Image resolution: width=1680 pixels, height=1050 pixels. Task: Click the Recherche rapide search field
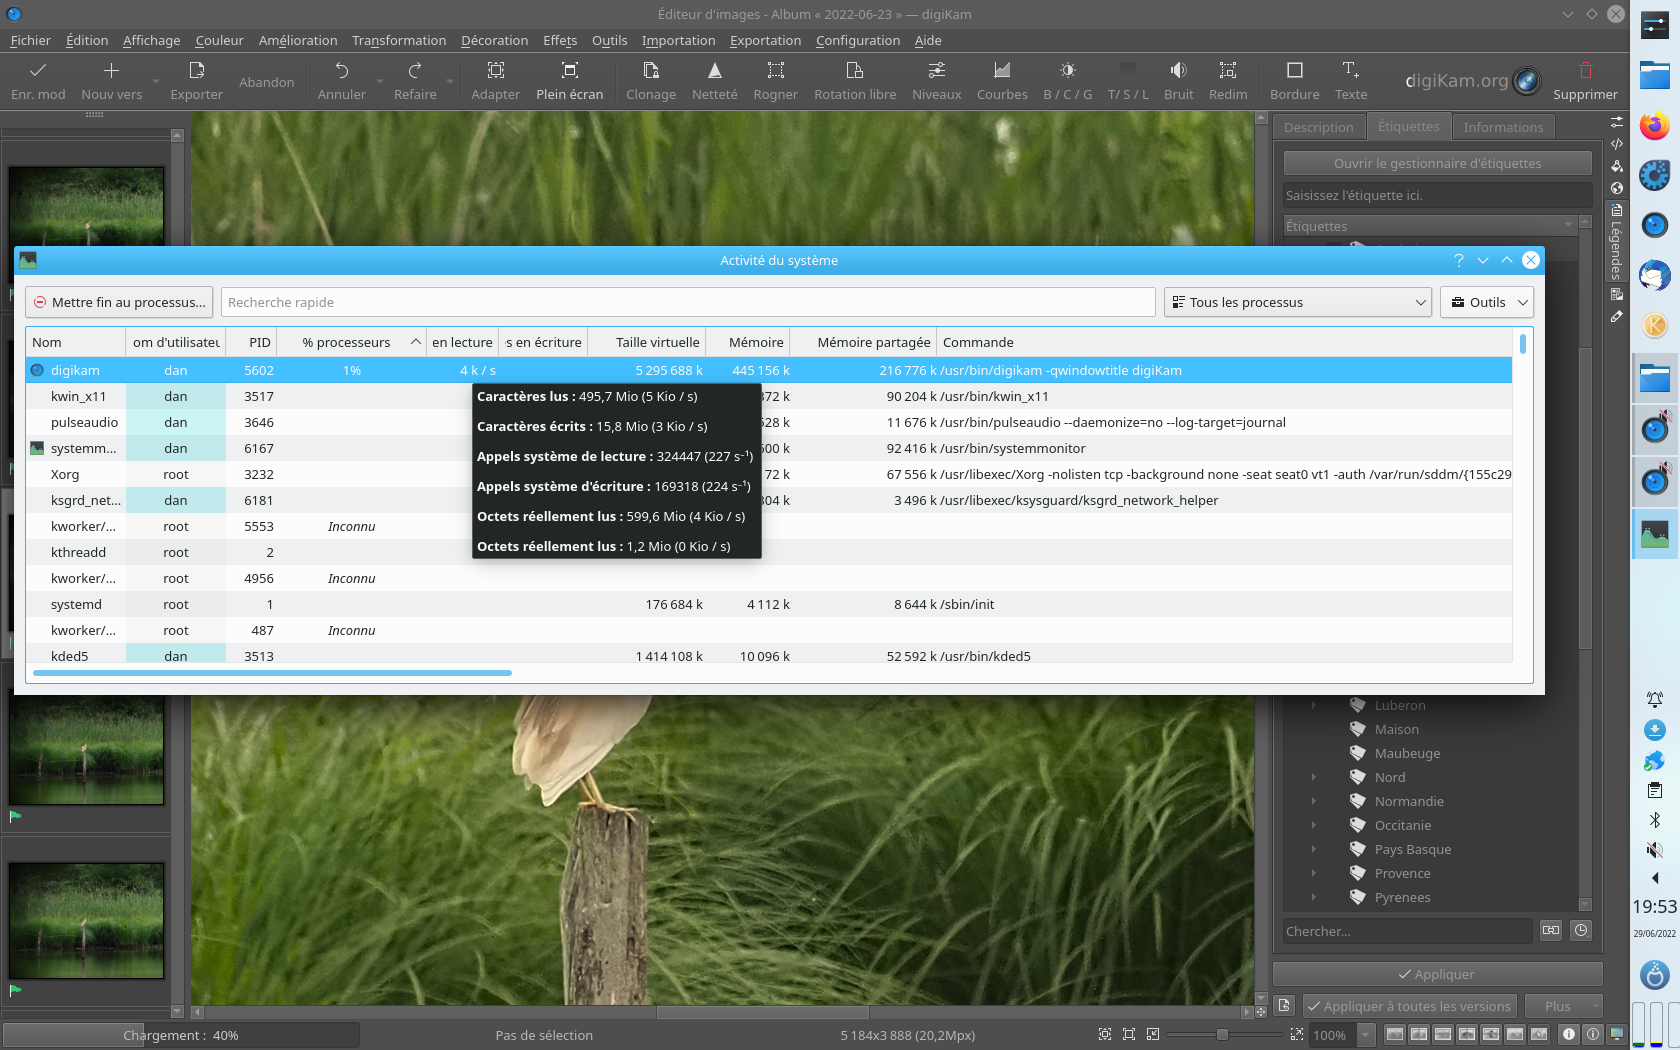[688, 302]
